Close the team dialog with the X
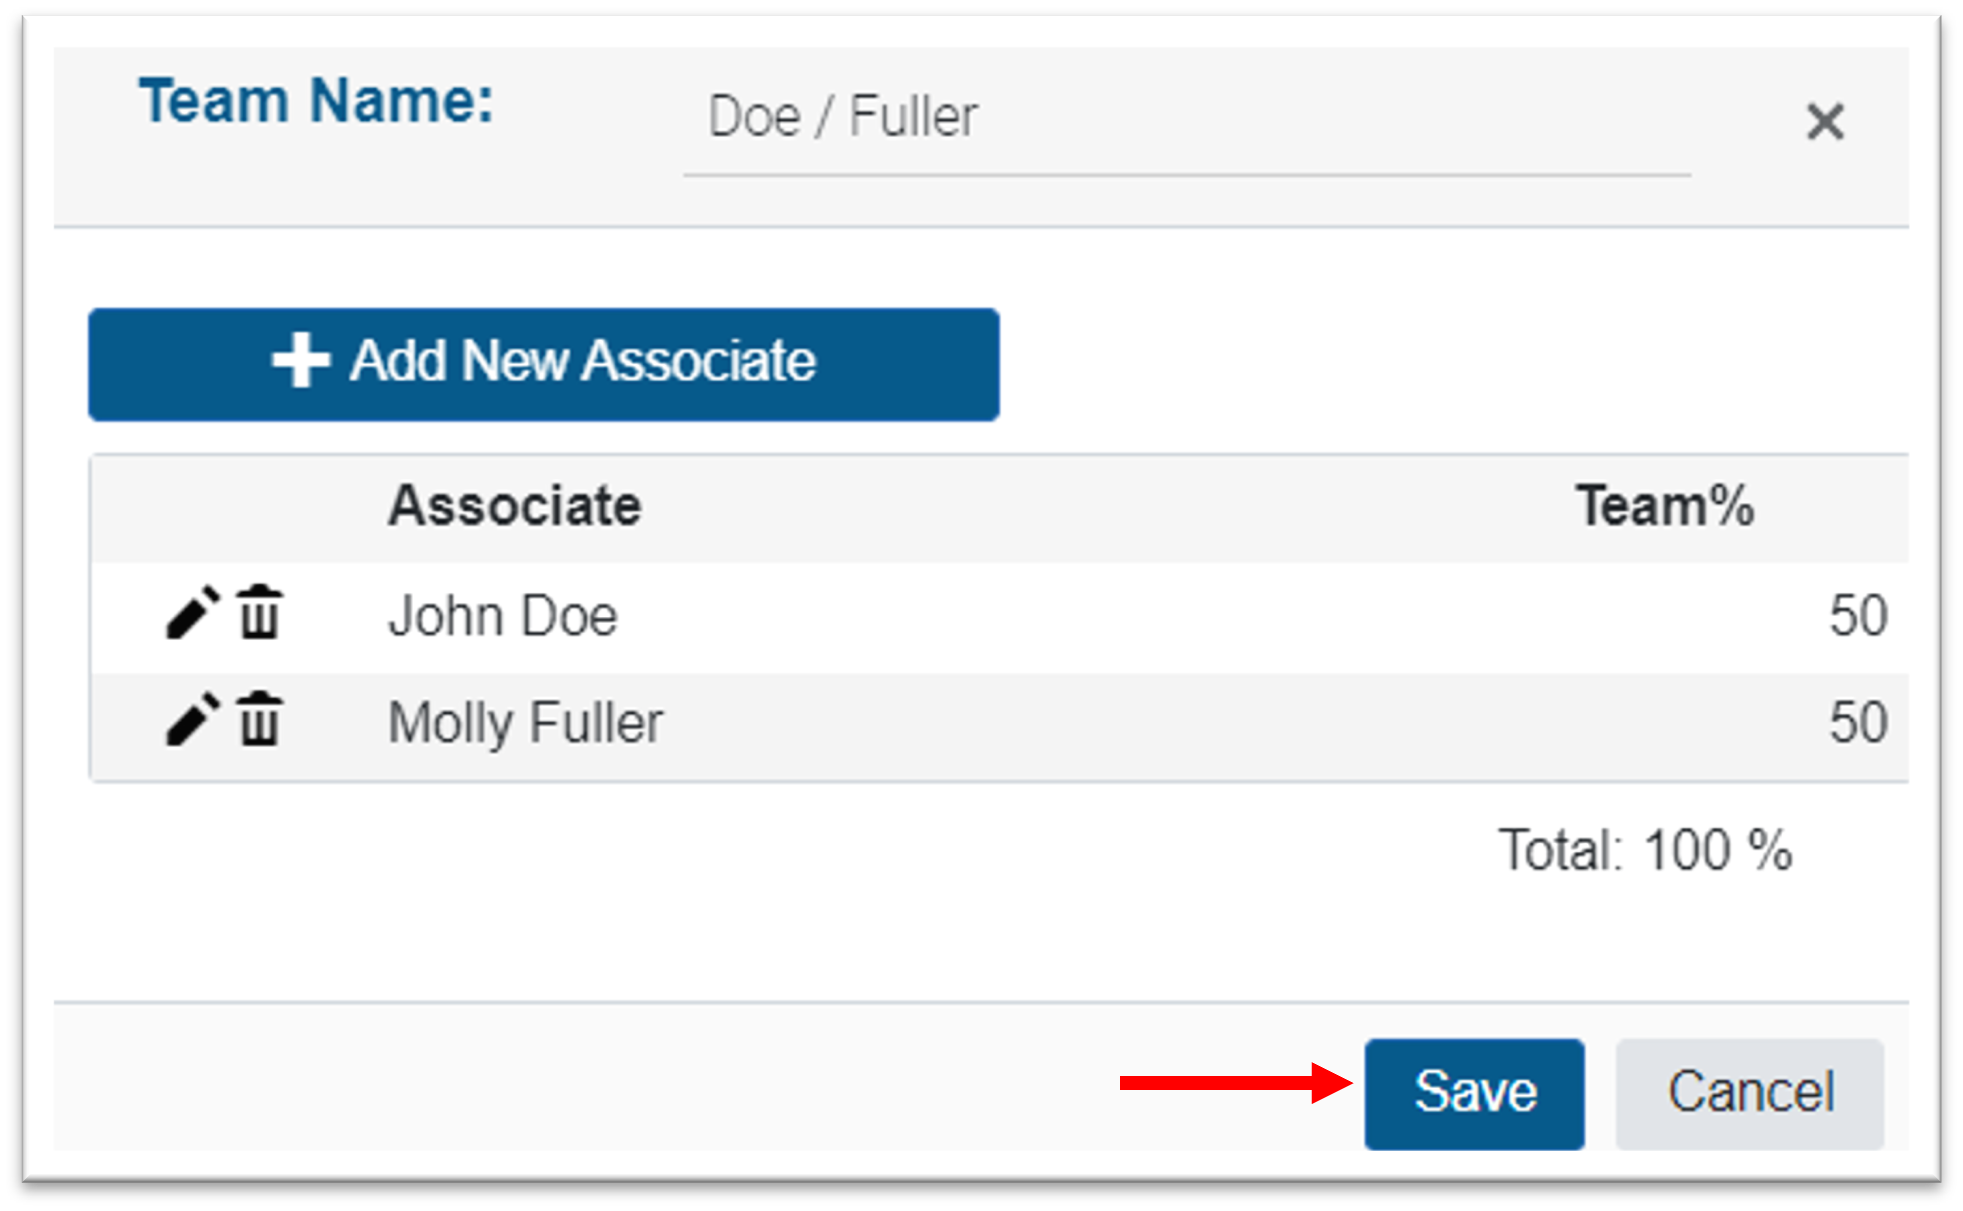The width and height of the screenshot is (1963, 1211). click(1824, 122)
